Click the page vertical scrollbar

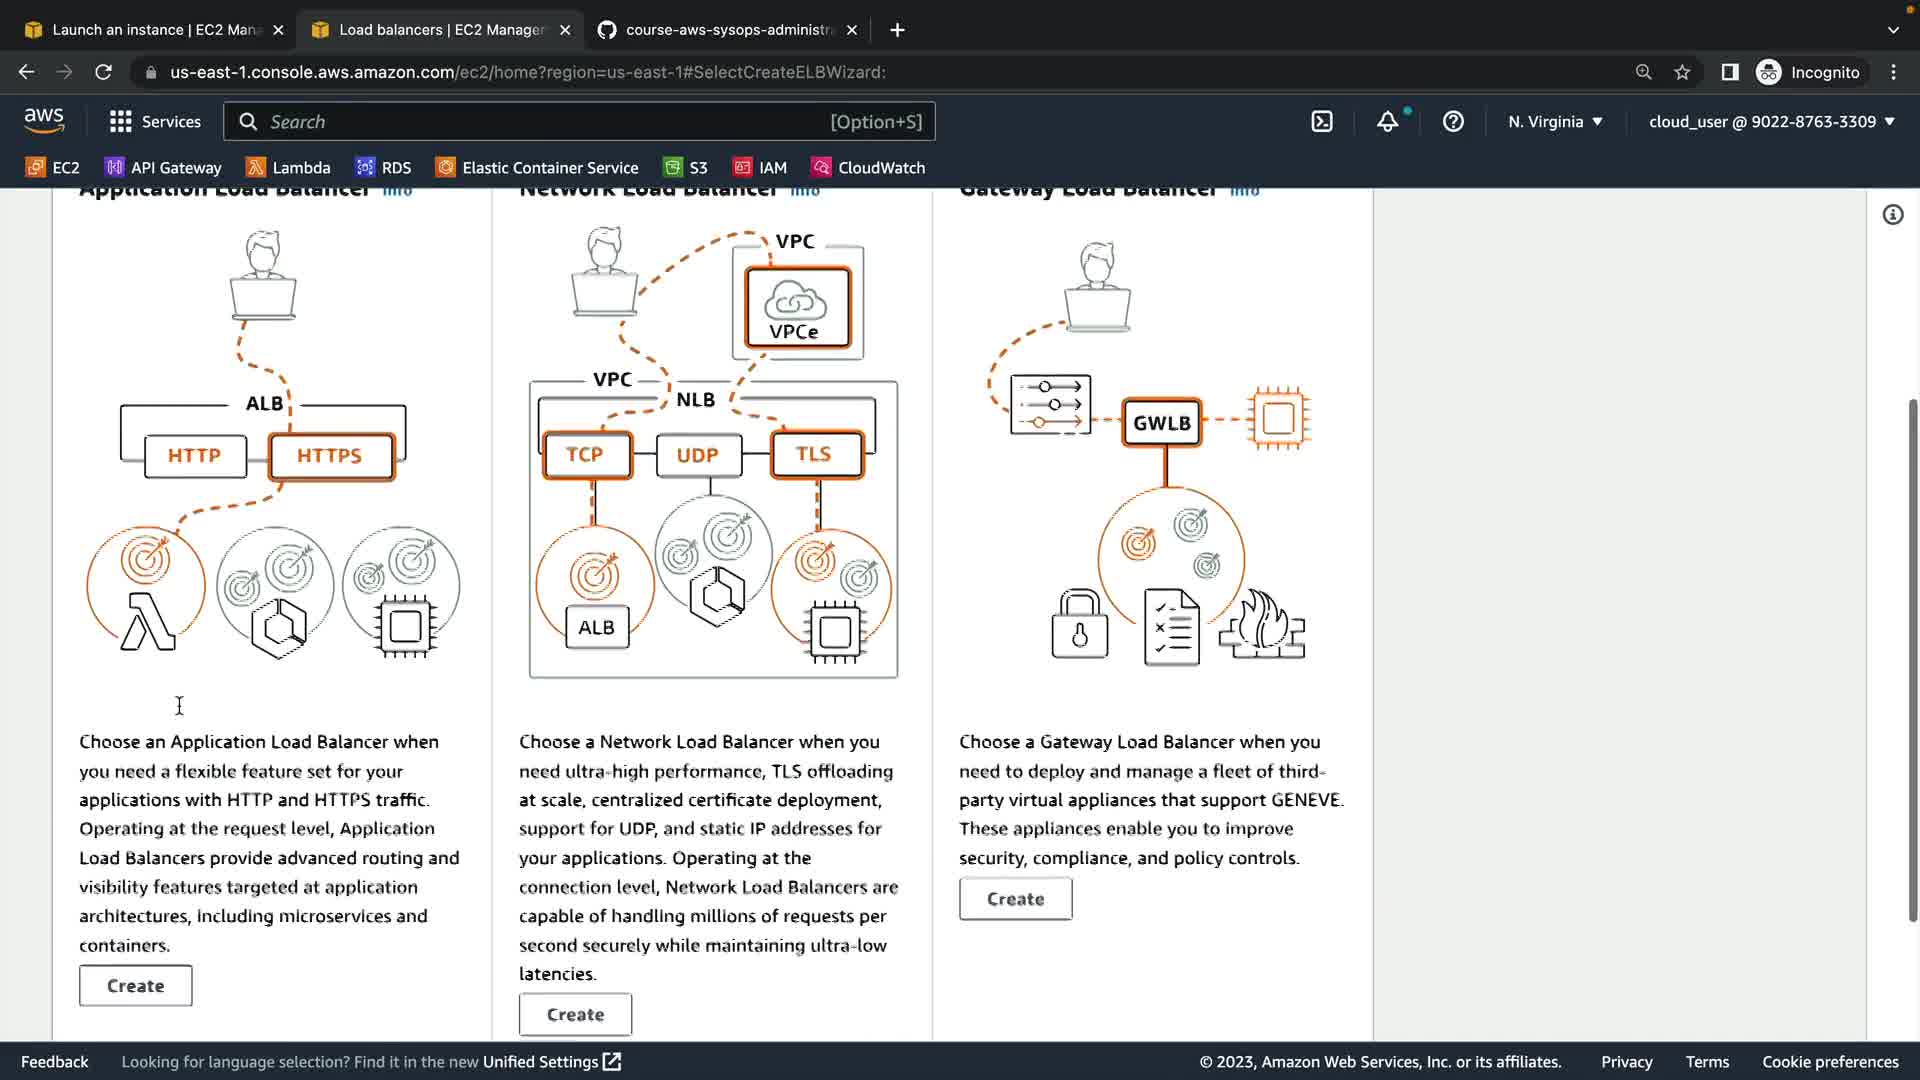pyautogui.click(x=1912, y=660)
